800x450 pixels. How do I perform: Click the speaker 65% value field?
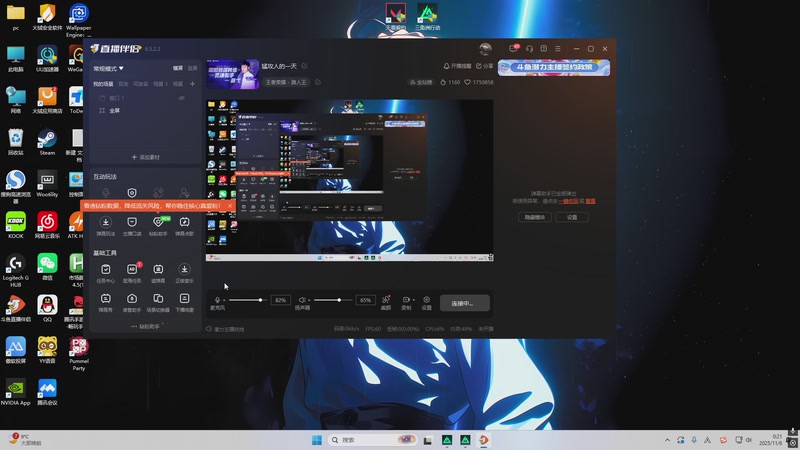[366, 300]
